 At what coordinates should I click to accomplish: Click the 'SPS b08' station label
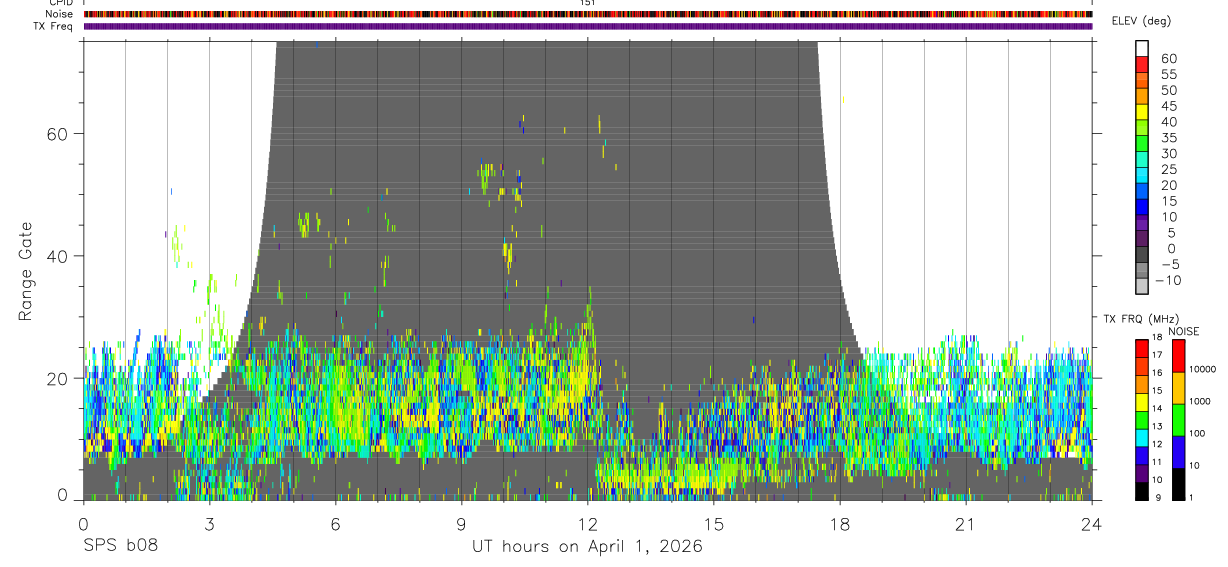click(120, 546)
